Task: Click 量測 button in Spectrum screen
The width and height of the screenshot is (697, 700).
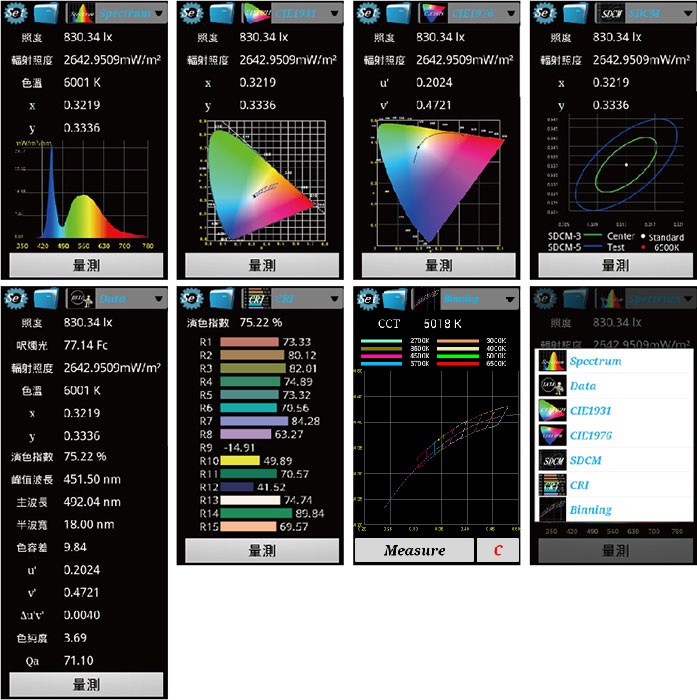Action: (86, 265)
